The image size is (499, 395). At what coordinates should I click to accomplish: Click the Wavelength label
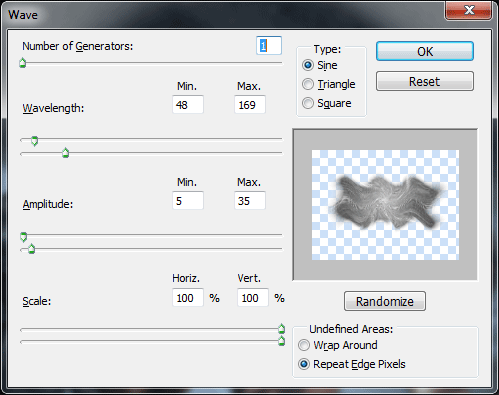click(x=53, y=108)
